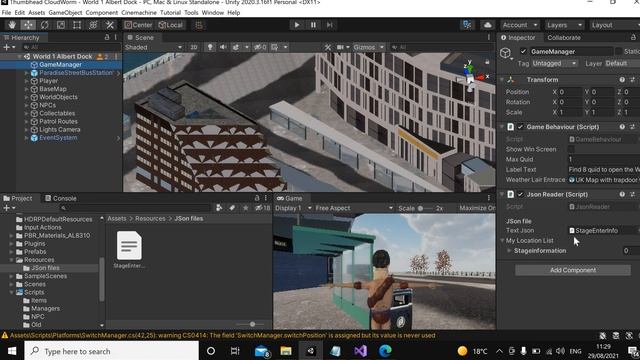
Task: Open scene component tools icon
Action: tap(328, 47)
